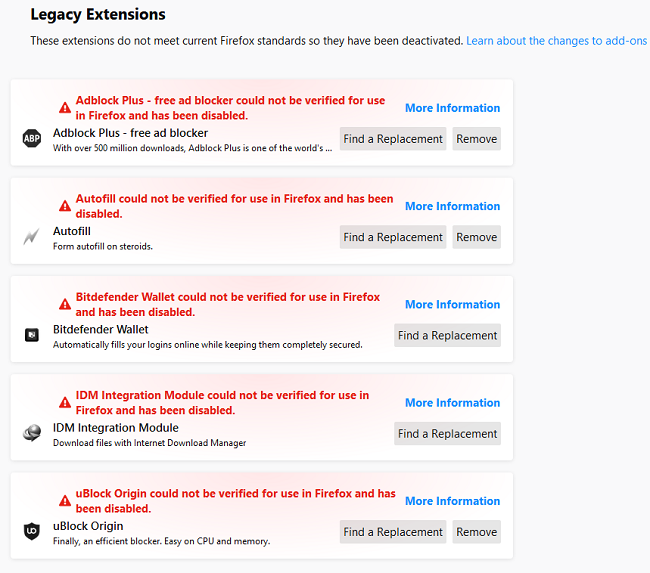Open More Information for IDM Integration Module

452,402
